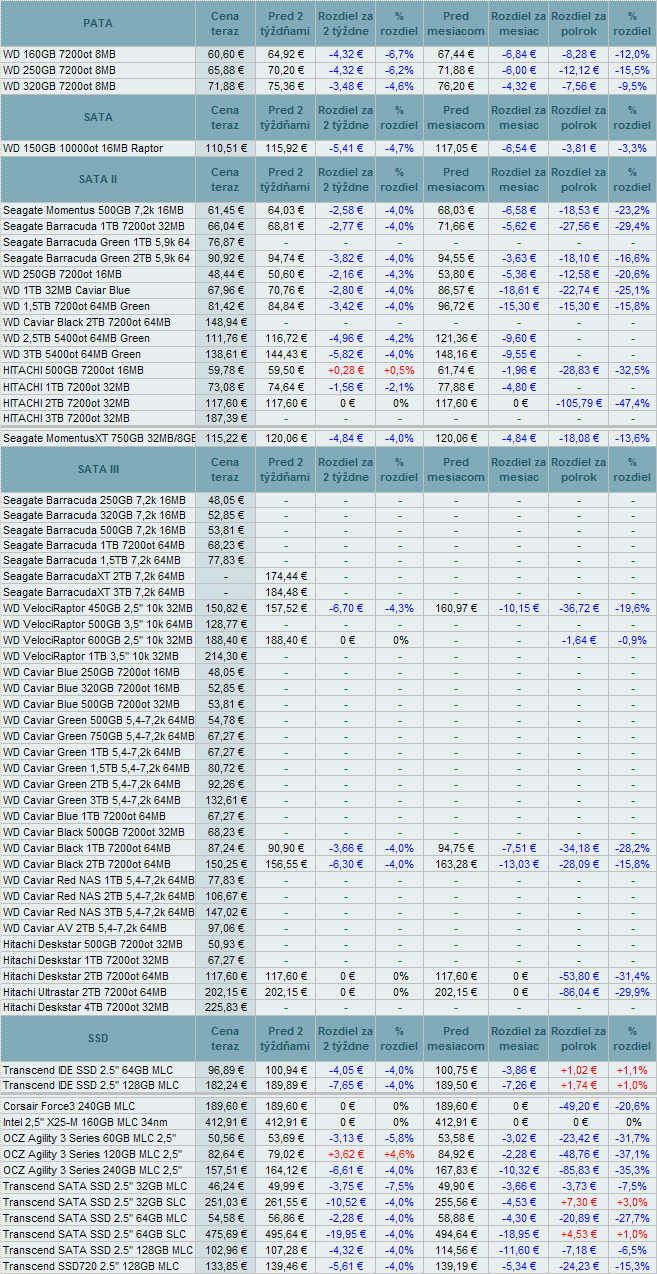Select '-23,2%' in Seagate Momentus row
The height and width of the screenshot is (1274, 657).
tap(632, 210)
